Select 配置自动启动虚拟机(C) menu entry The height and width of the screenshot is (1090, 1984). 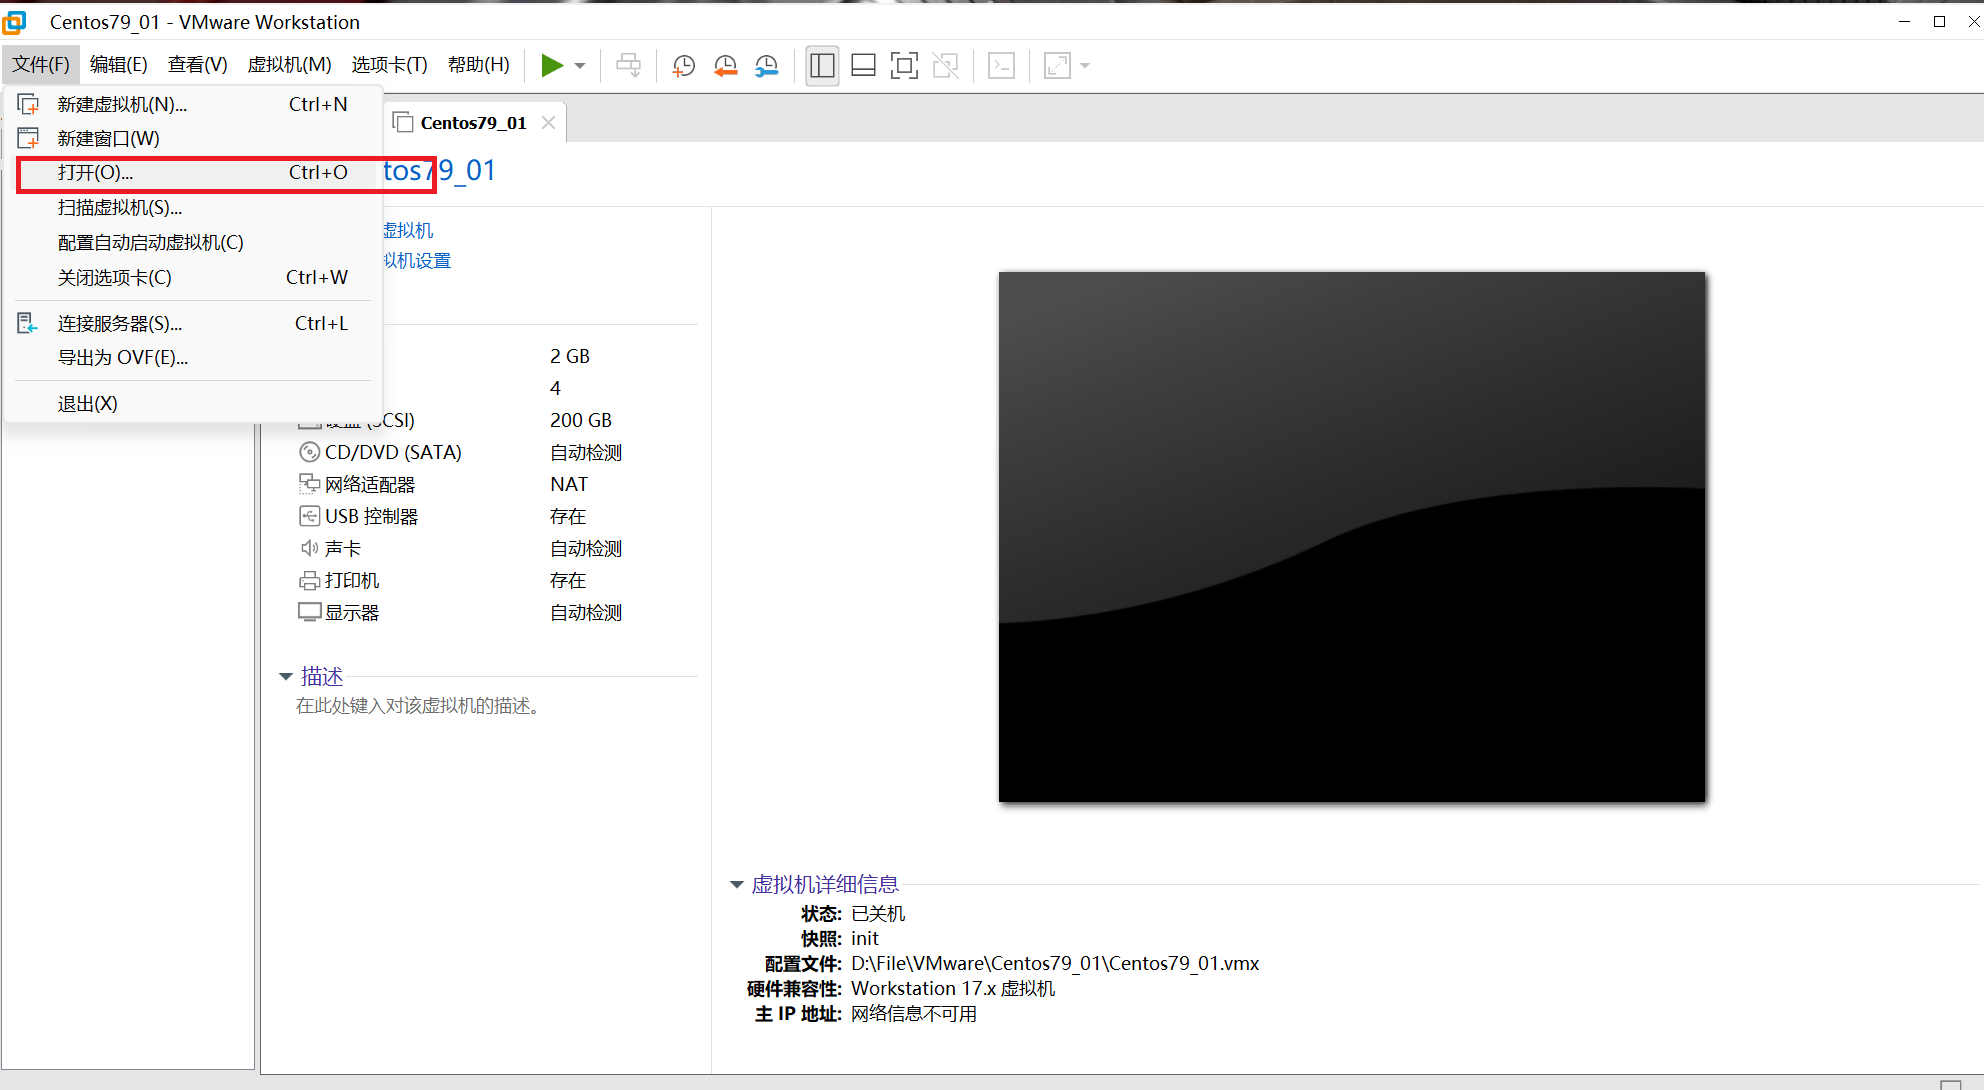pyautogui.click(x=192, y=242)
